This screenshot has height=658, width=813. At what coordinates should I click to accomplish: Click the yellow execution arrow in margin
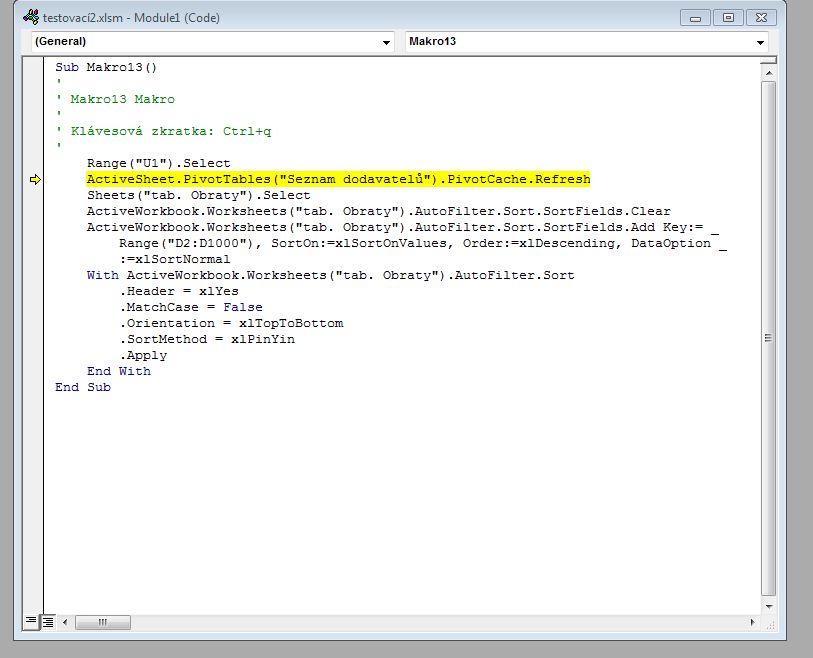(x=35, y=180)
